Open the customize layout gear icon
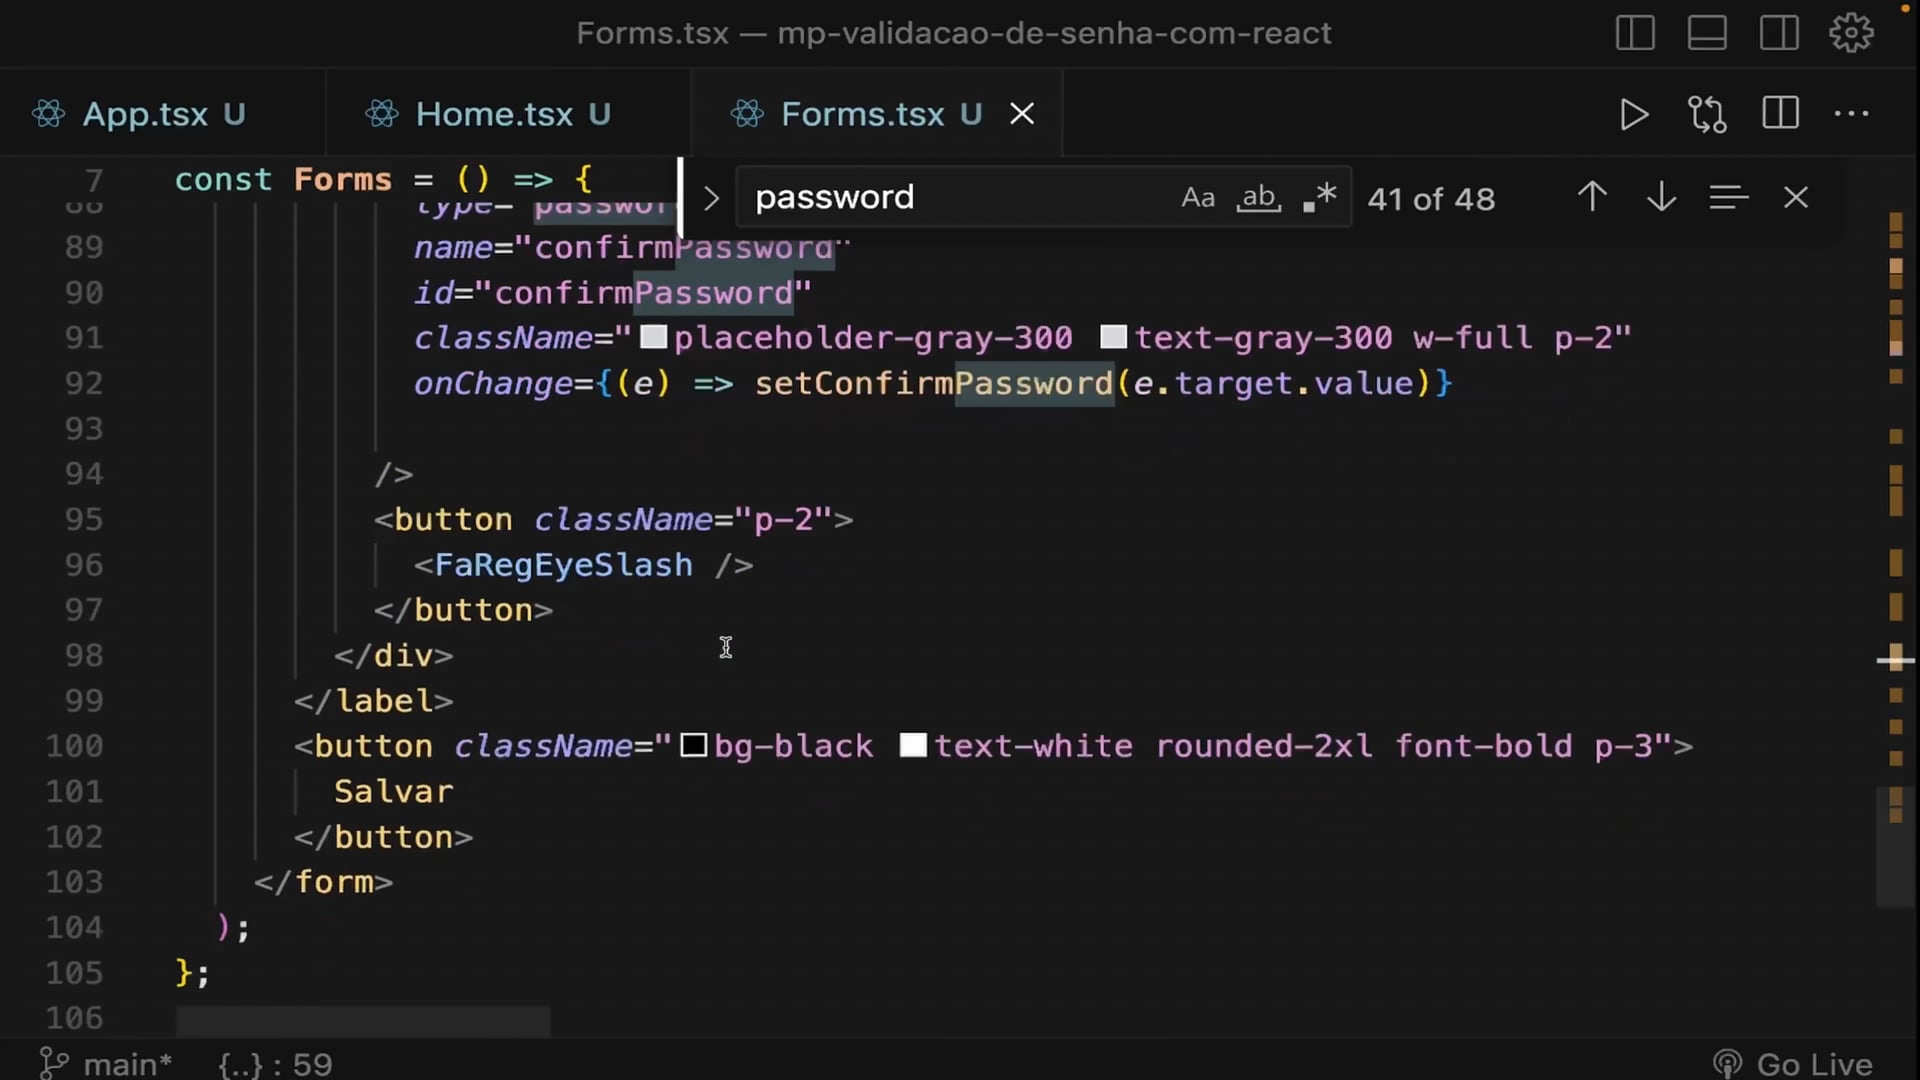Screen dimensions: 1920x1080 1851,33
